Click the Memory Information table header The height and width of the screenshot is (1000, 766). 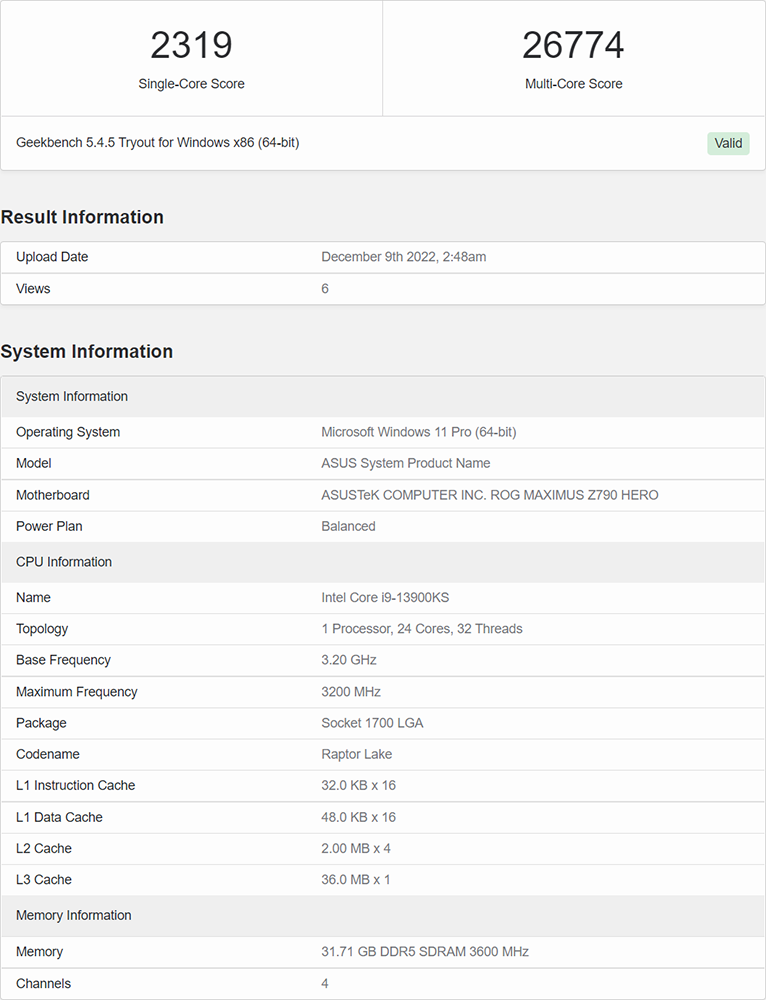point(383,916)
